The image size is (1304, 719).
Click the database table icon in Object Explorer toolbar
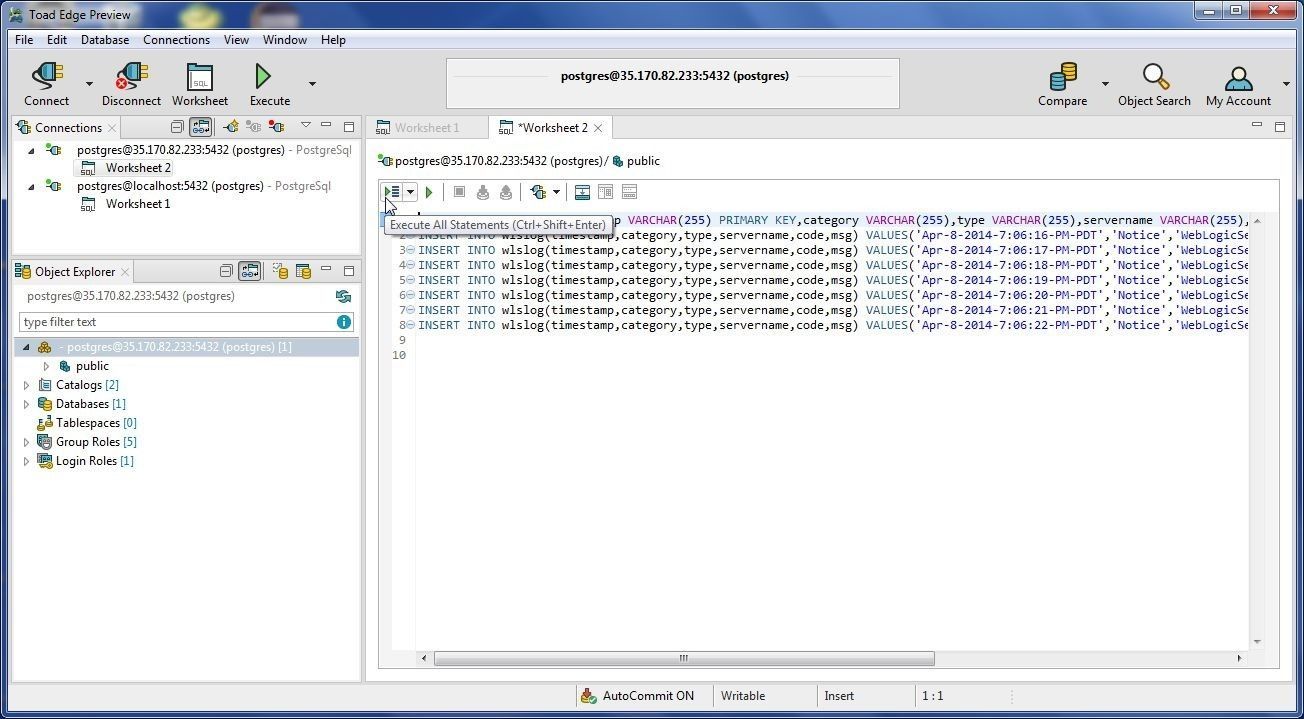click(x=303, y=271)
